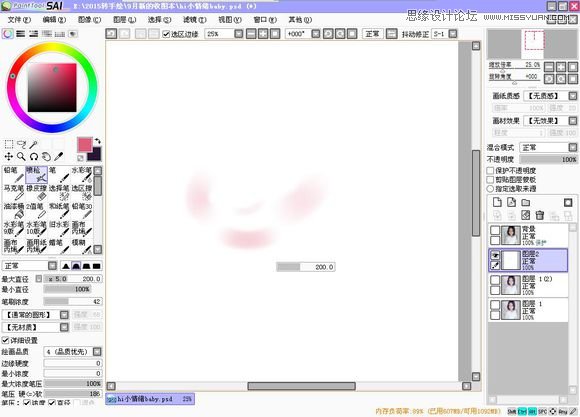Screen dimensions: 580x417
Task: Select the move tool
Action: tap(9, 157)
